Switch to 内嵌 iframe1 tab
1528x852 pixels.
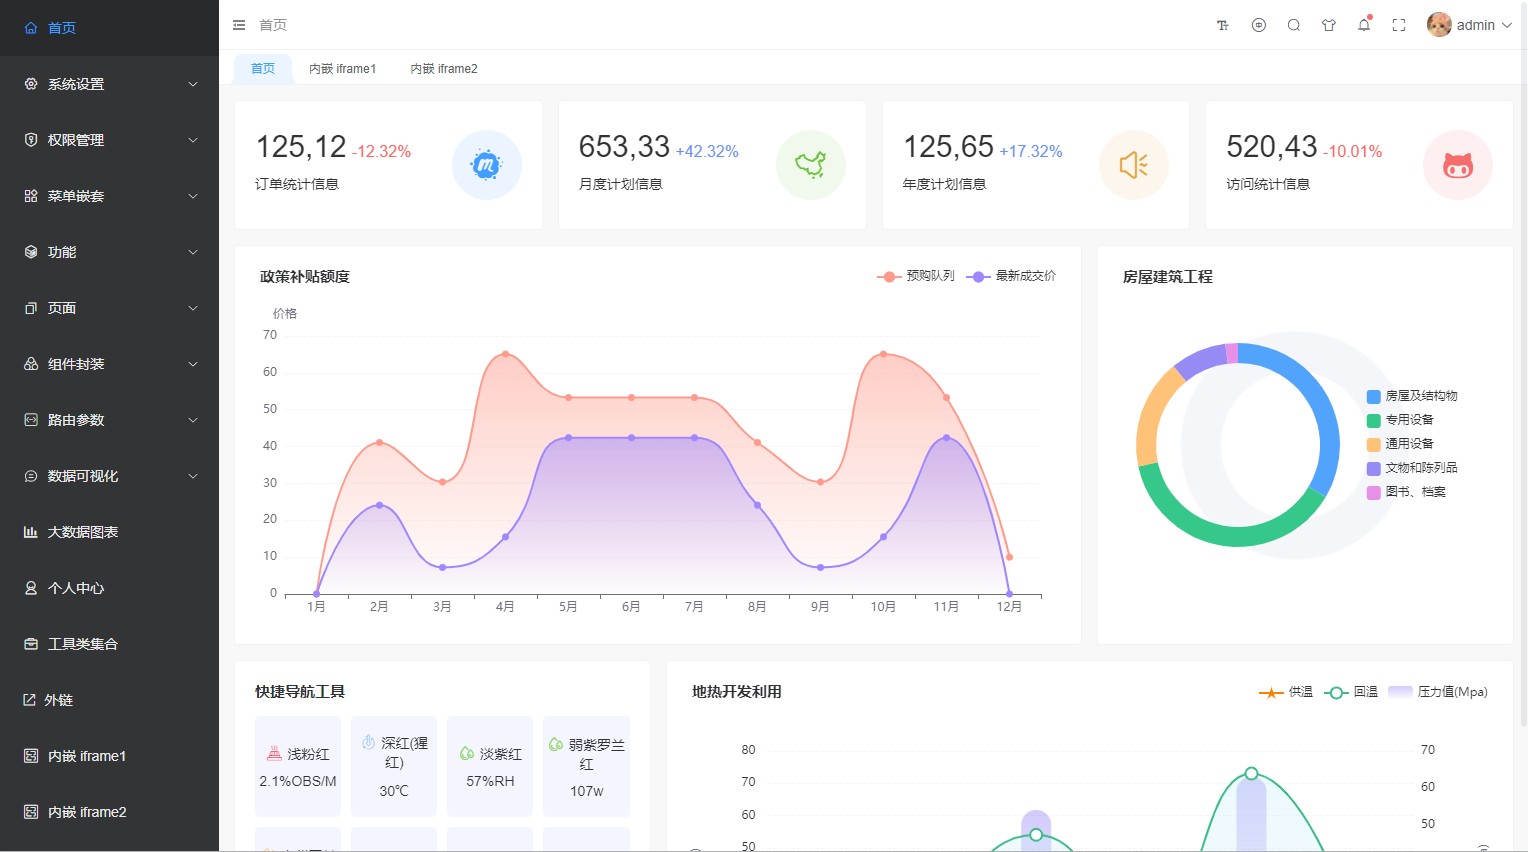tap(343, 69)
